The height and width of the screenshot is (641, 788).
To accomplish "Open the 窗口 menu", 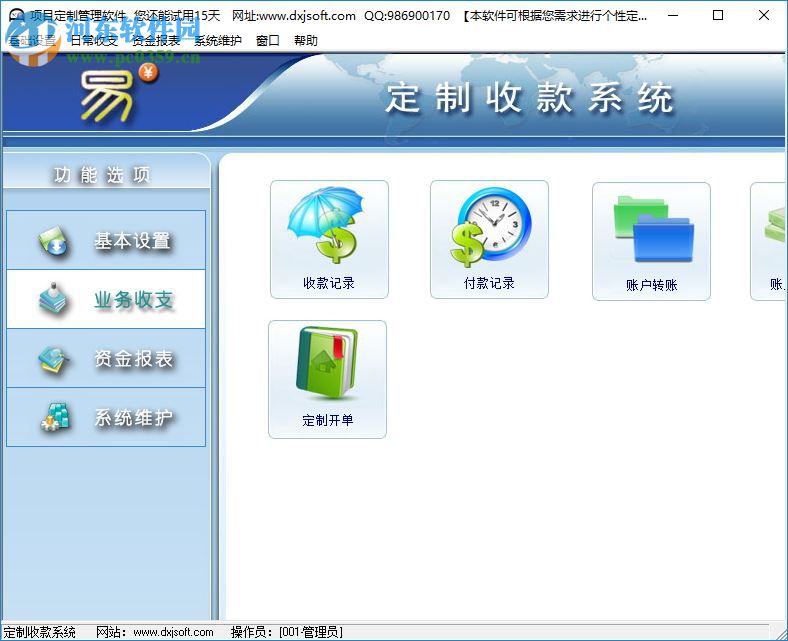I will point(267,41).
